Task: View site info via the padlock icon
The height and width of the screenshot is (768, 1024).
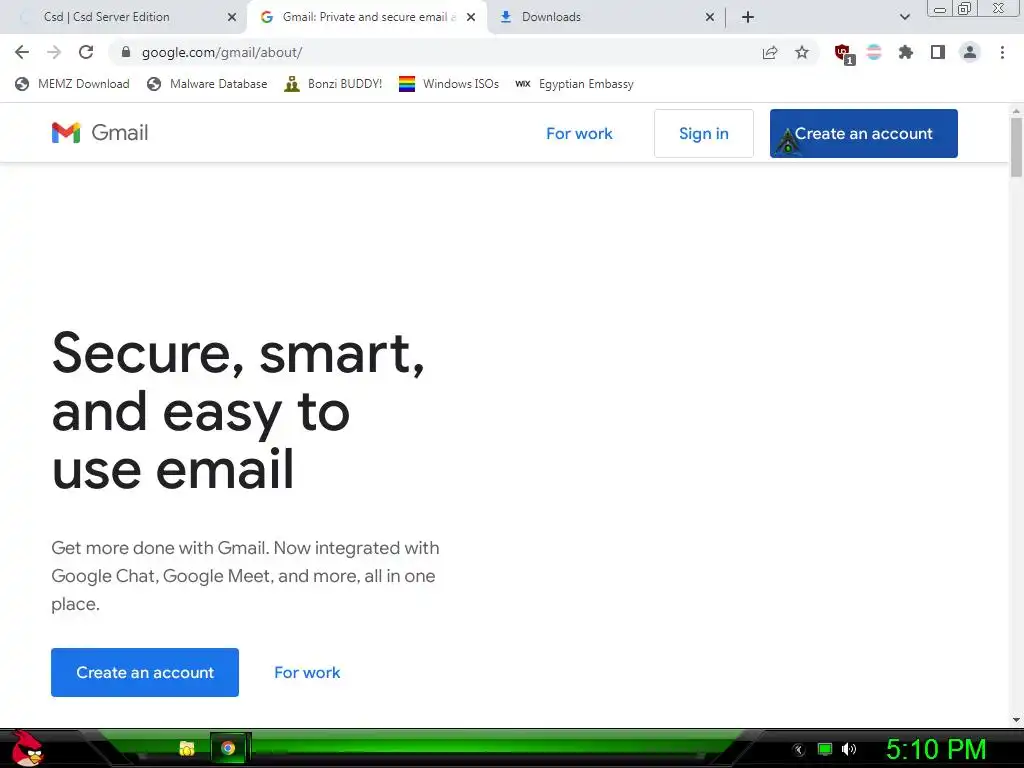Action: [126, 52]
